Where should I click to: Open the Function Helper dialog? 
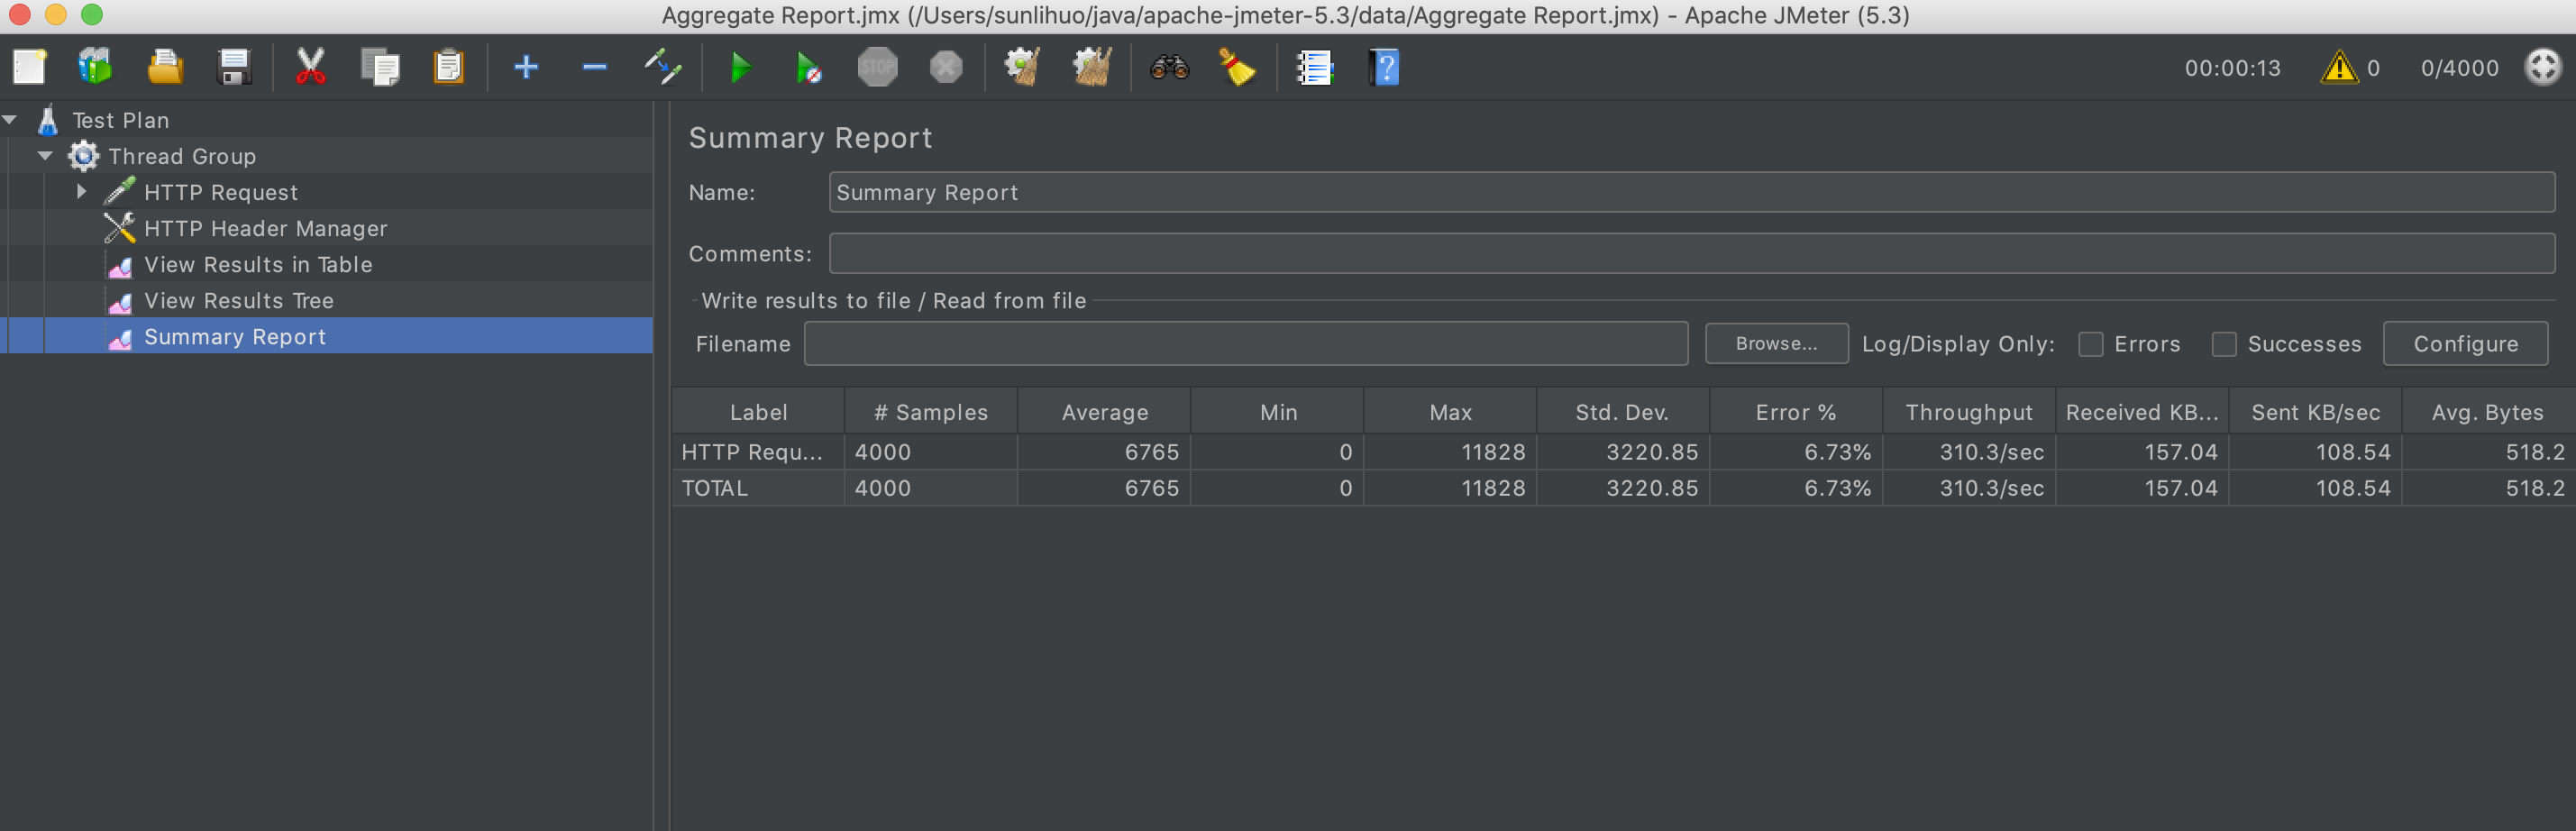(x=1314, y=67)
